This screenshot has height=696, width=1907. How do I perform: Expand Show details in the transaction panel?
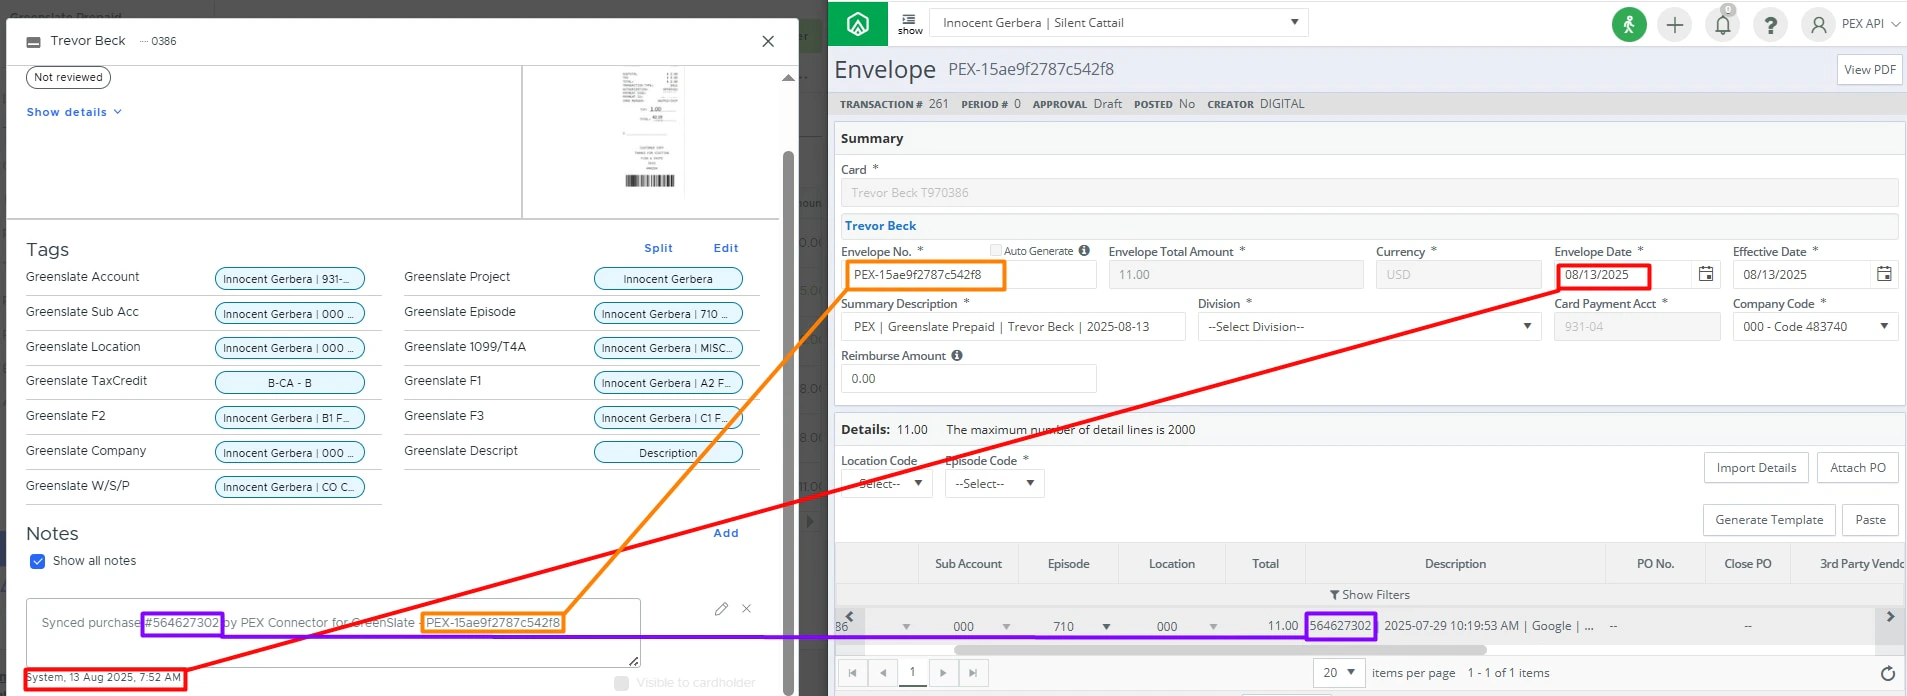point(74,112)
